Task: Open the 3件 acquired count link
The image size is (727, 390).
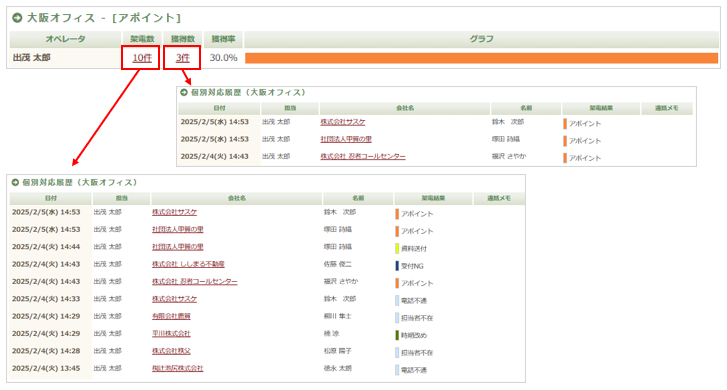Action: pos(183,58)
